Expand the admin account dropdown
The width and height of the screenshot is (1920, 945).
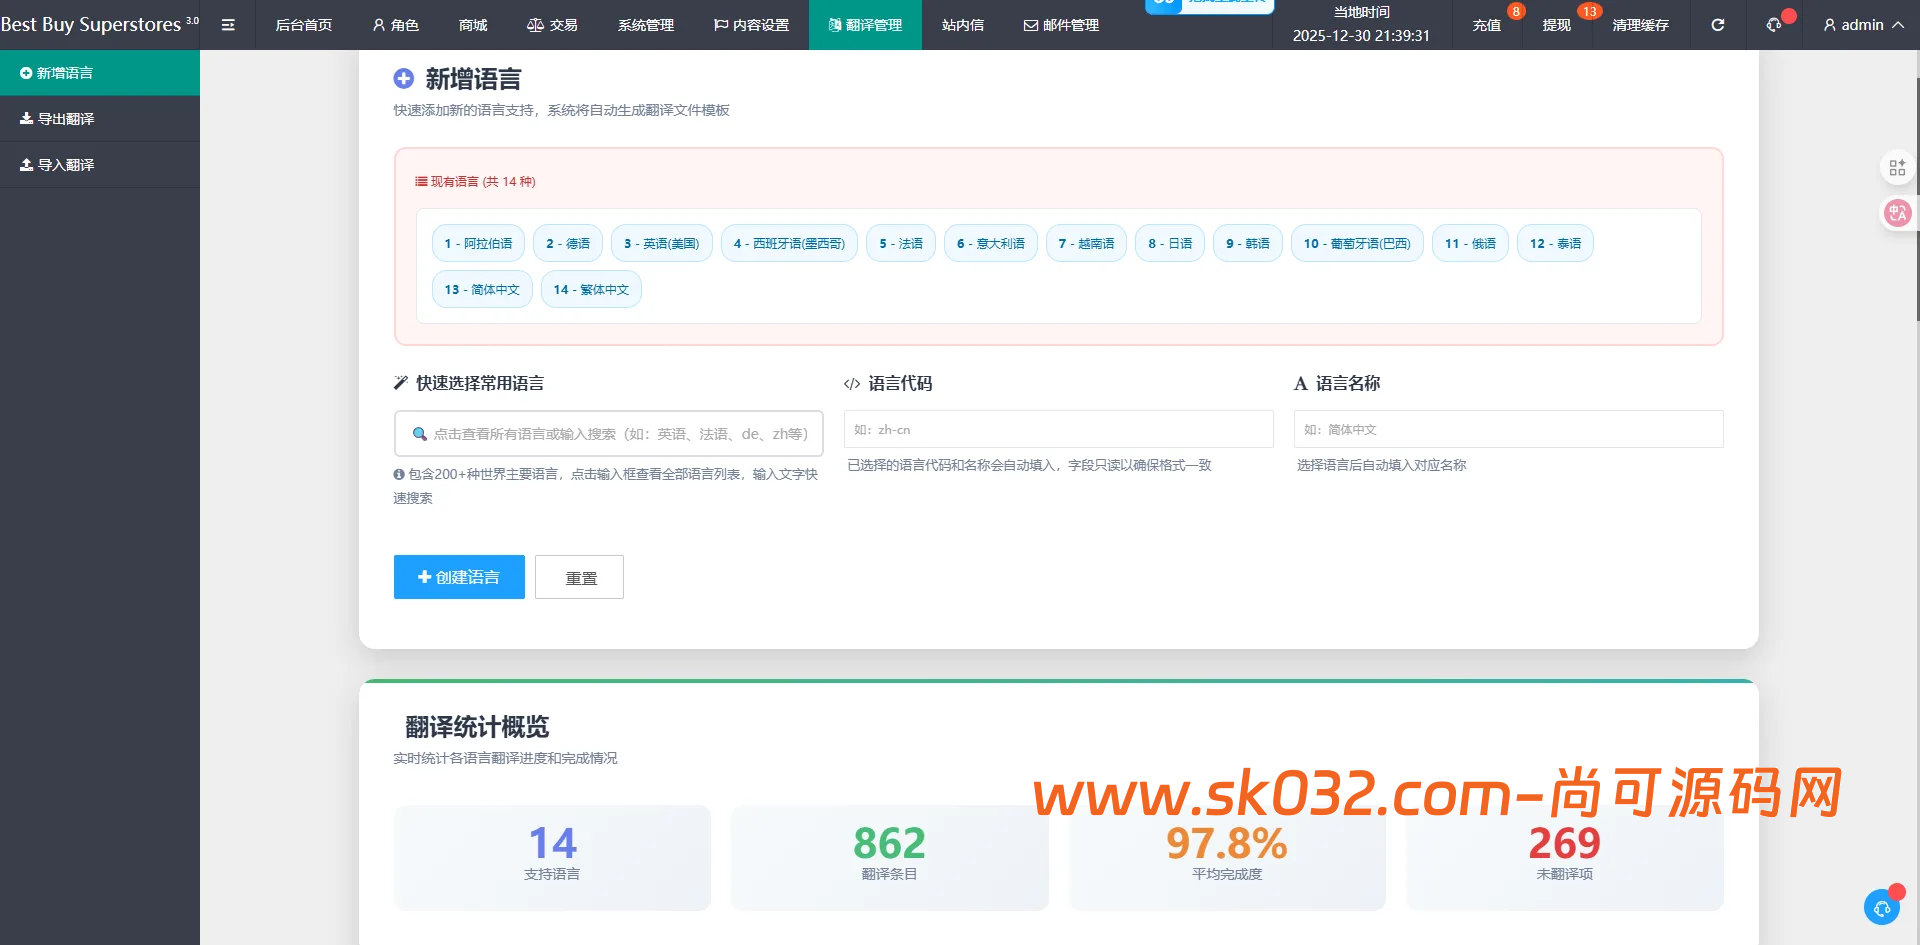pos(1863,25)
